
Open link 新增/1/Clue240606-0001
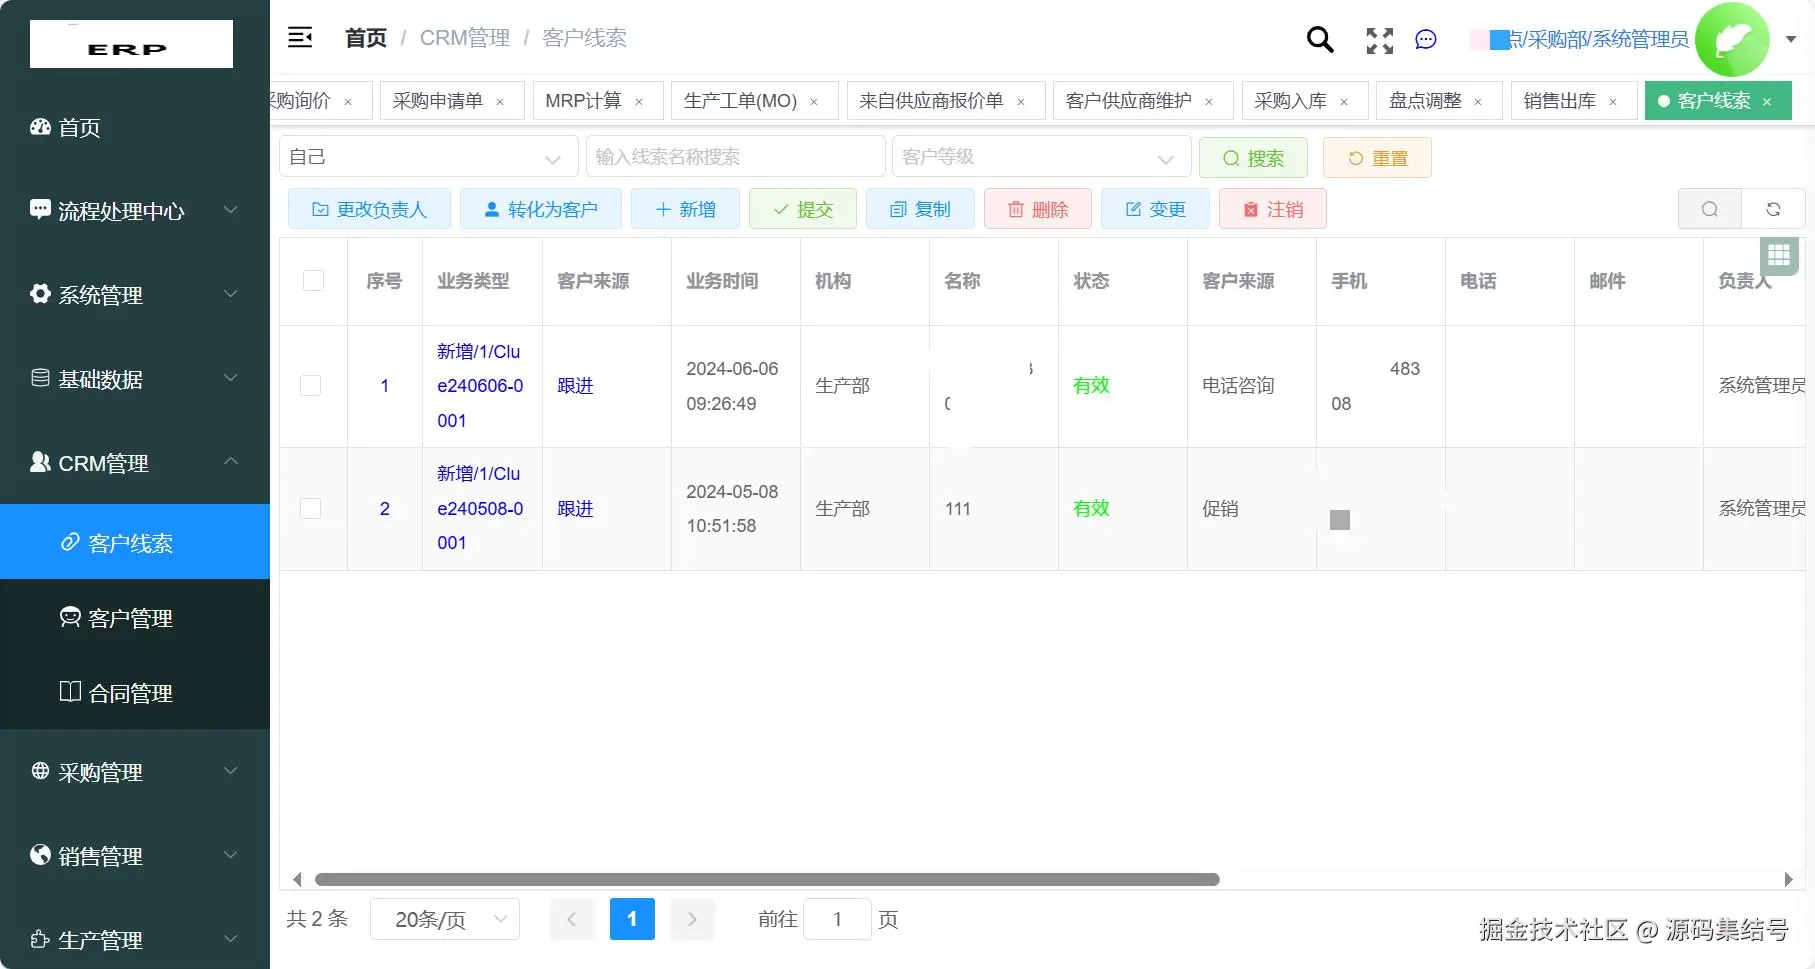[480, 386]
